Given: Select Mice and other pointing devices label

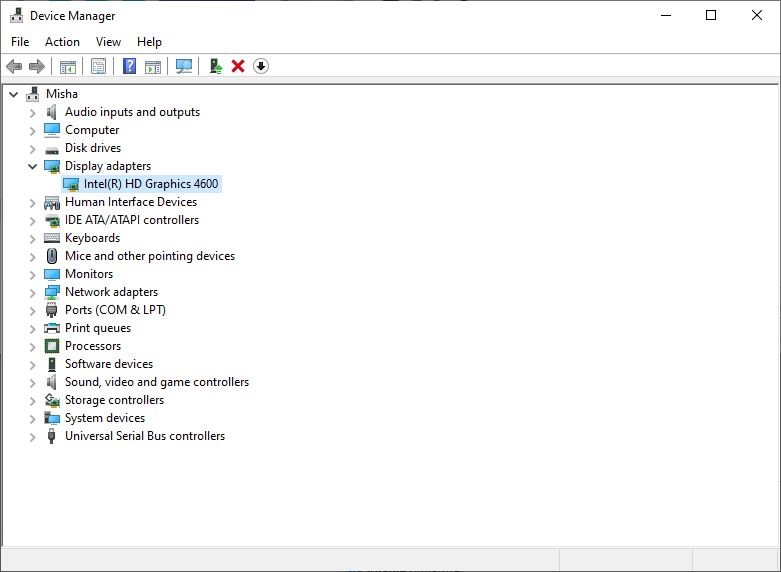Looking at the screenshot, I should pos(150,256).
